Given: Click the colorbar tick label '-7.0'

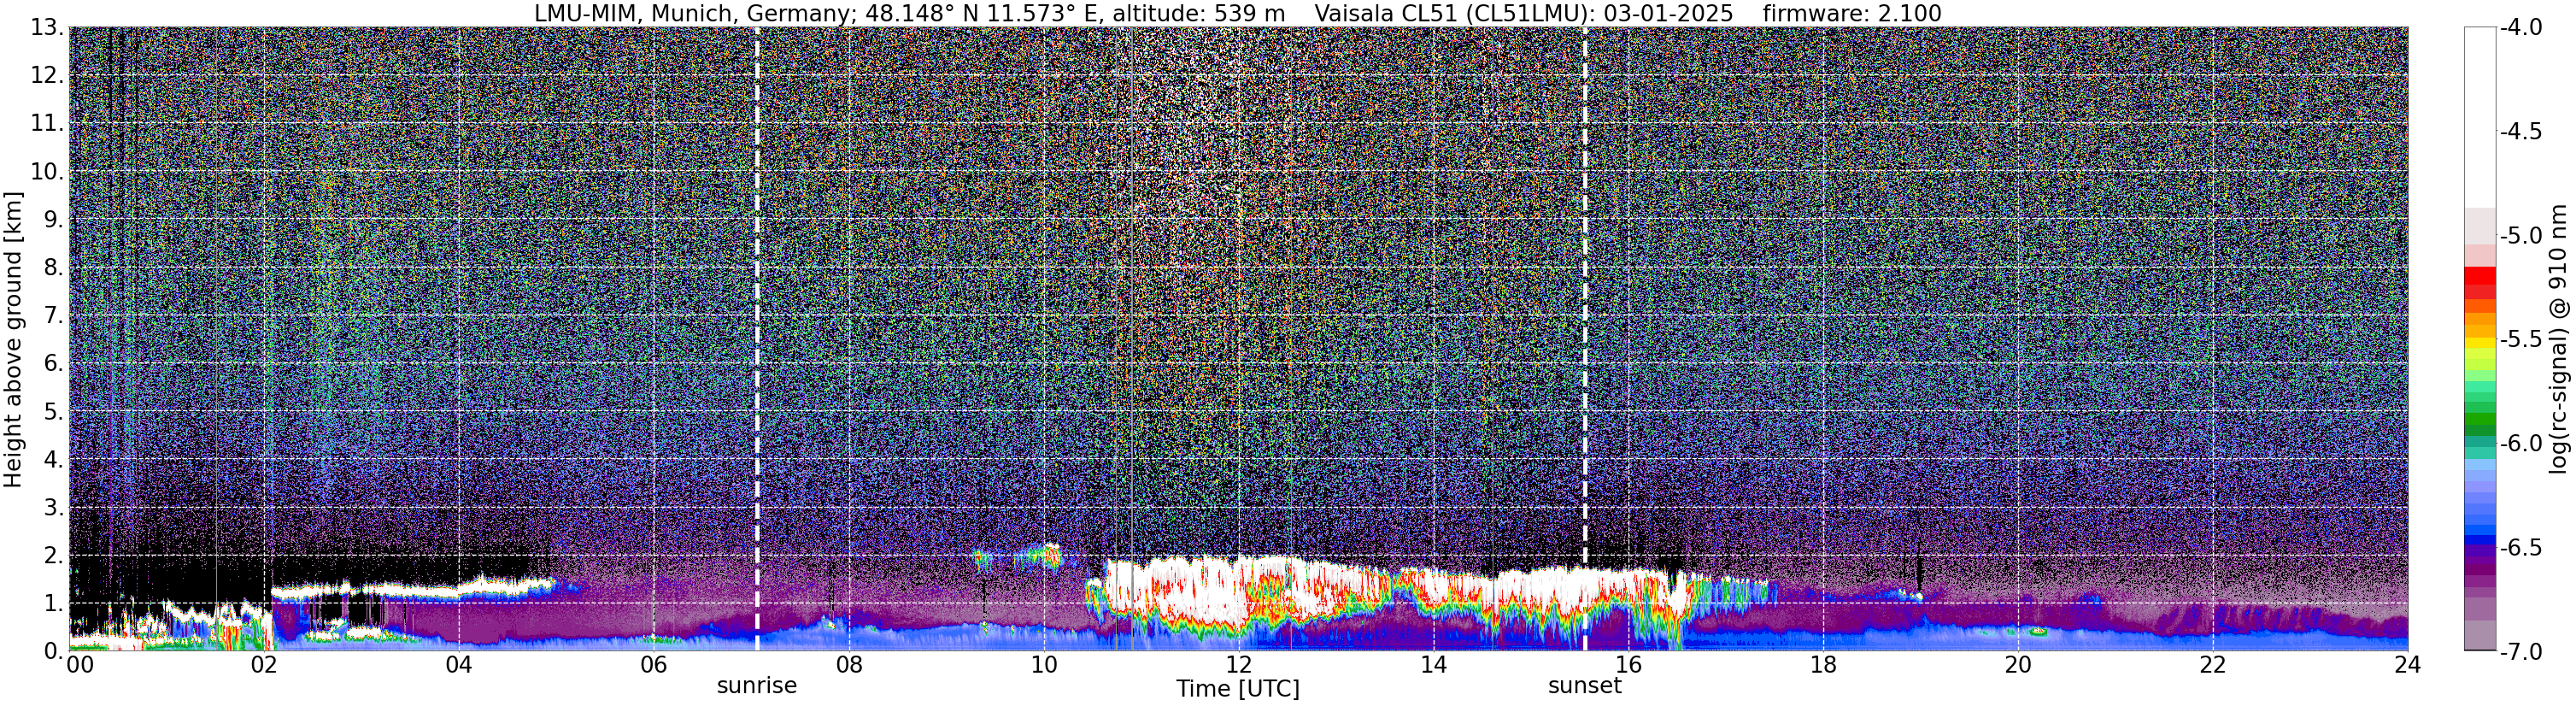Looking at the screenshot, I should click(2521, 652).
